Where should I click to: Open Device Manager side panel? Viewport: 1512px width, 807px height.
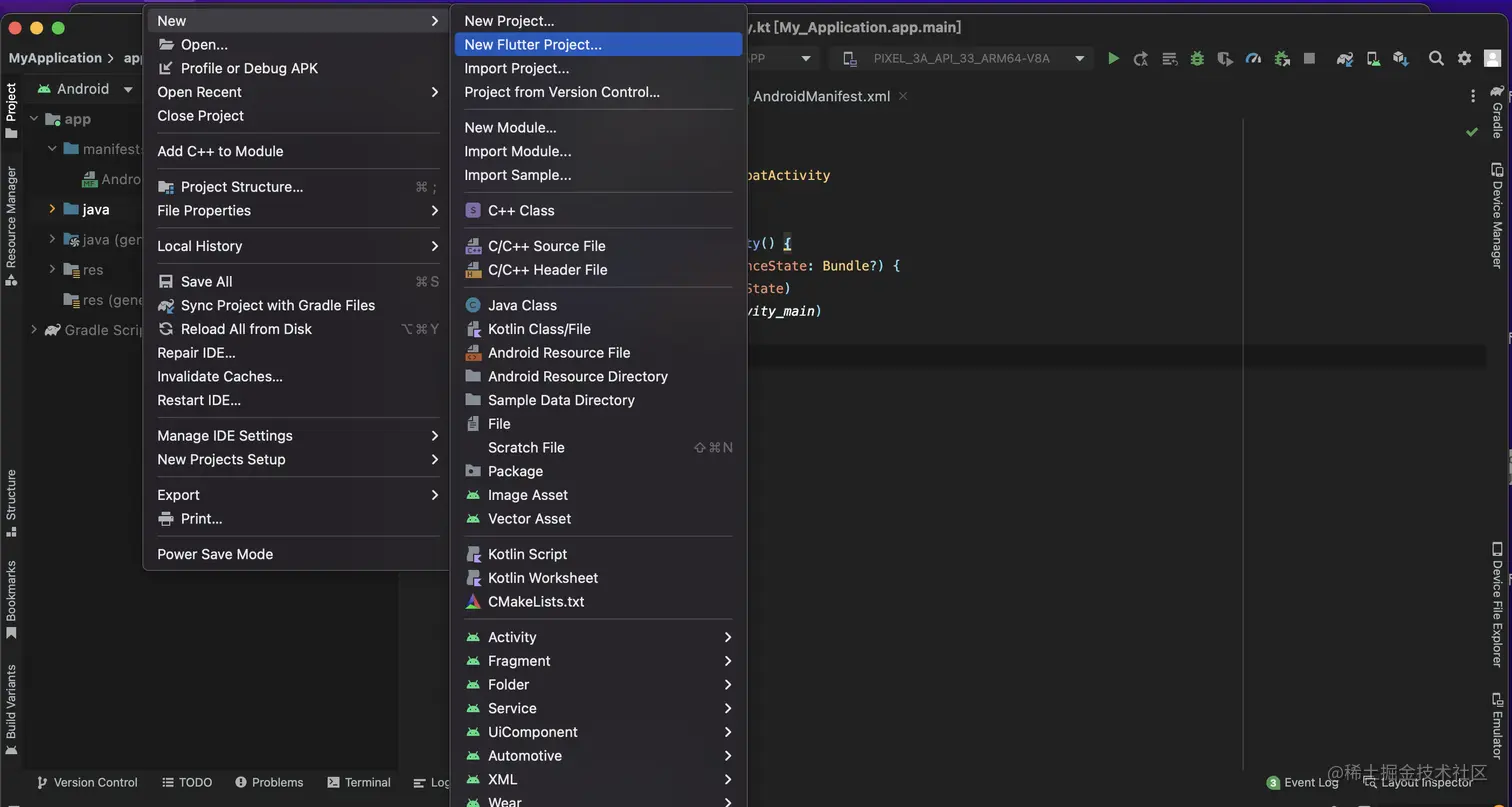[1497, 215]
